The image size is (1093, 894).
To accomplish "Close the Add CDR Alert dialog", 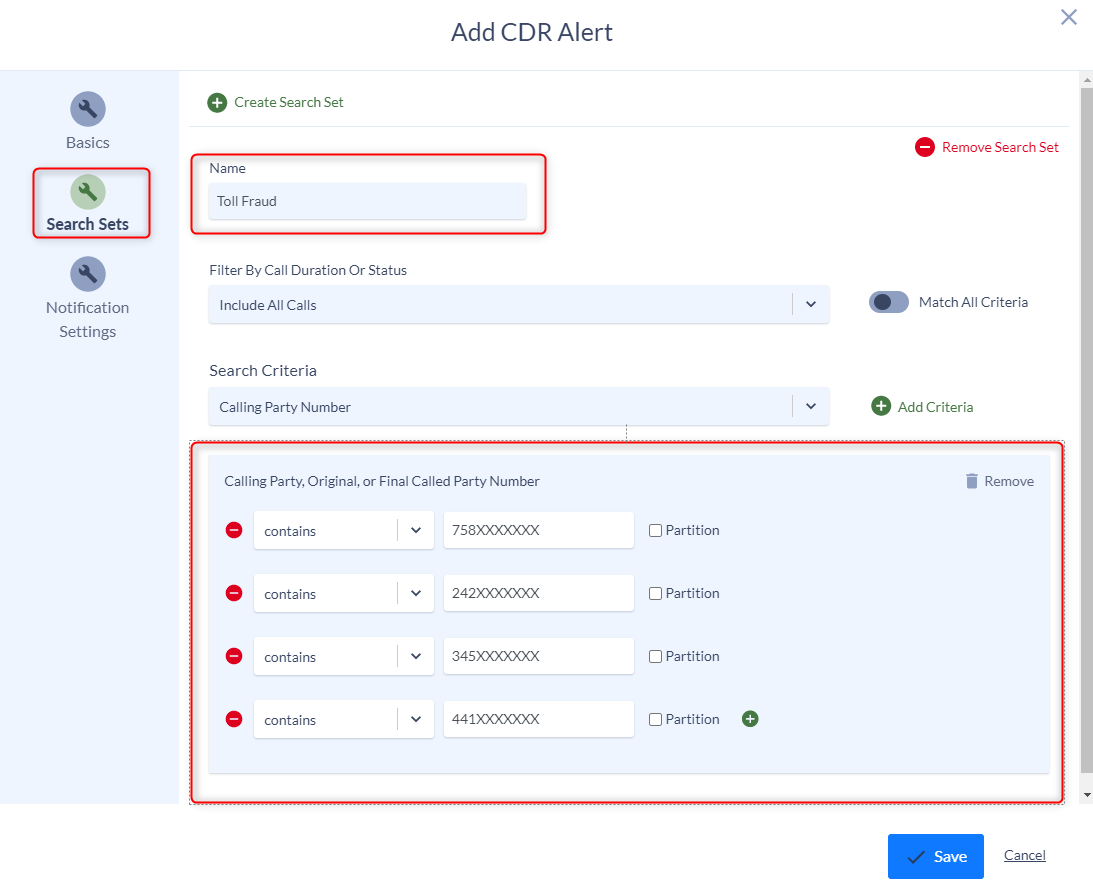I will pos(1069,17).
